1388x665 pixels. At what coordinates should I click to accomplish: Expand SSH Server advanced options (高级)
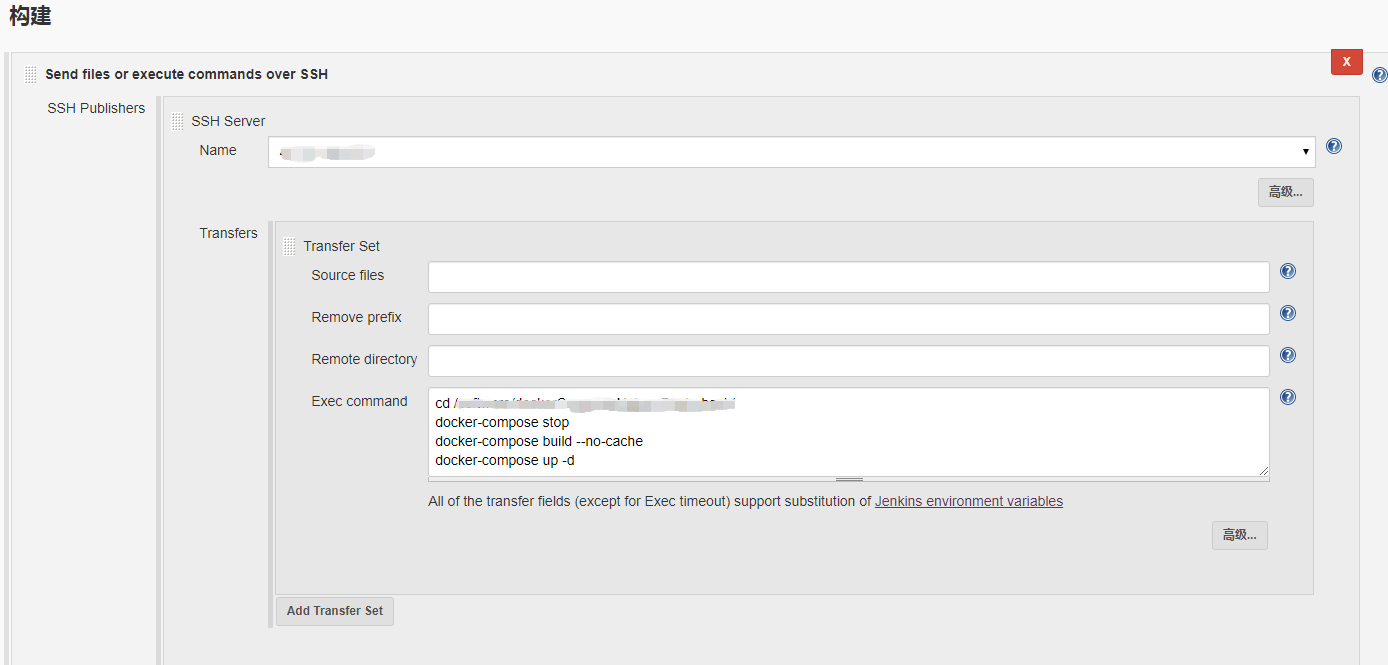pyautogui.click(x=1285, y=192)
